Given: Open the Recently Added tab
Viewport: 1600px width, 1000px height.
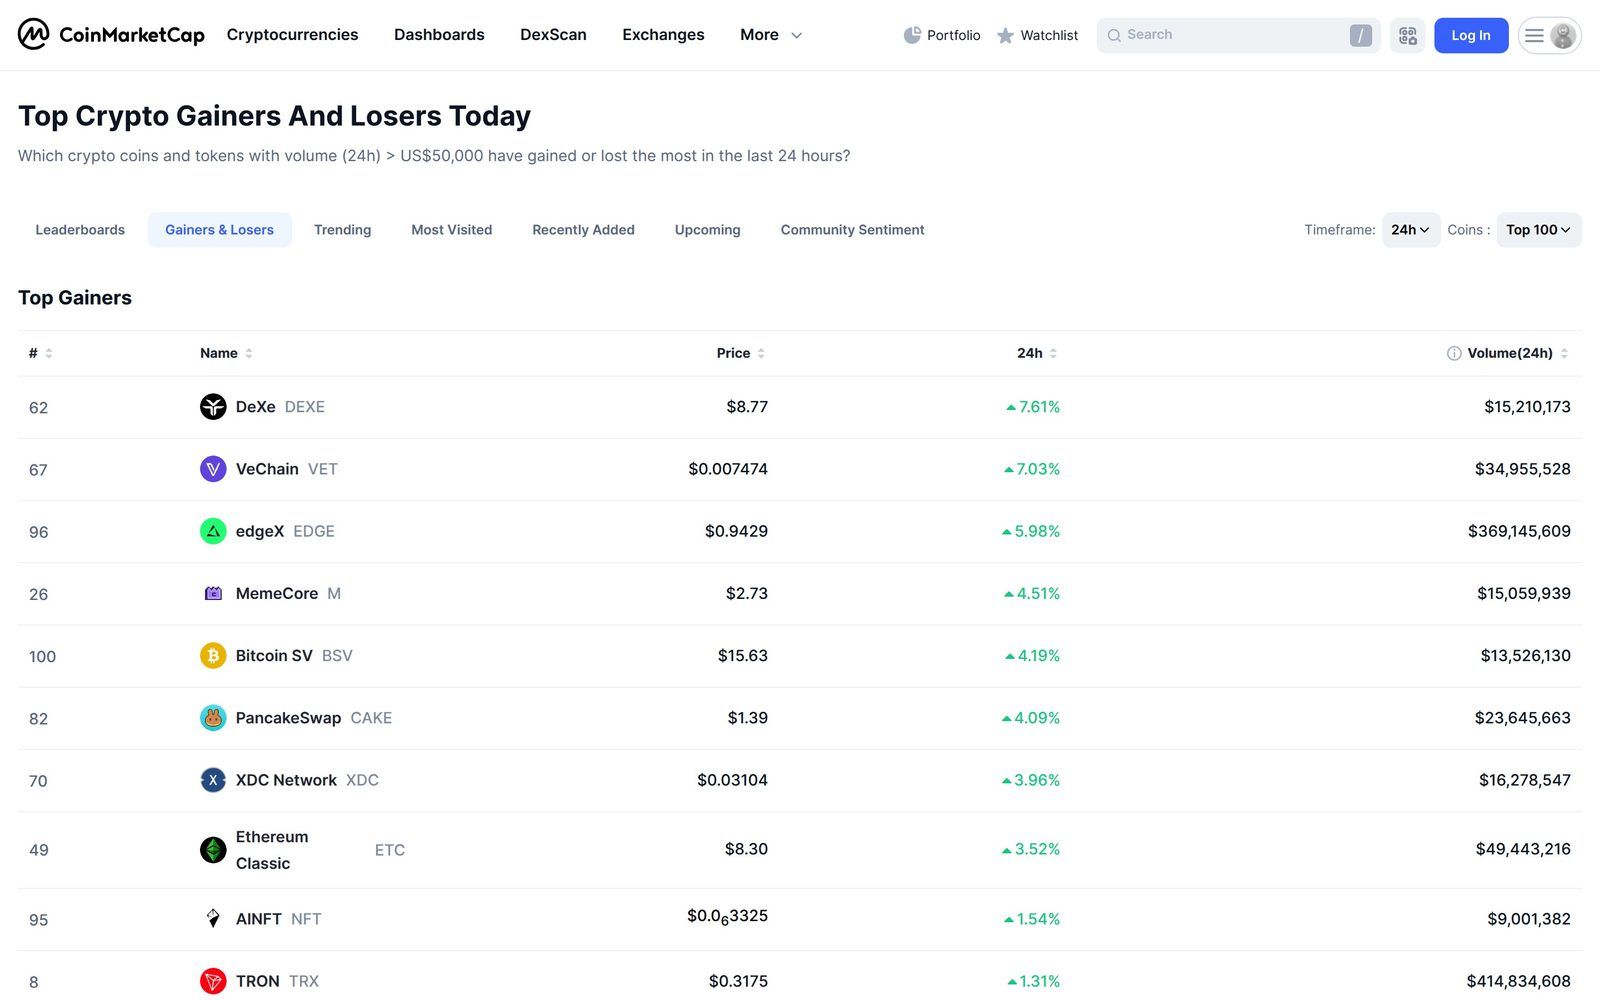Looking at the screenshot, I should pos(583,229).
